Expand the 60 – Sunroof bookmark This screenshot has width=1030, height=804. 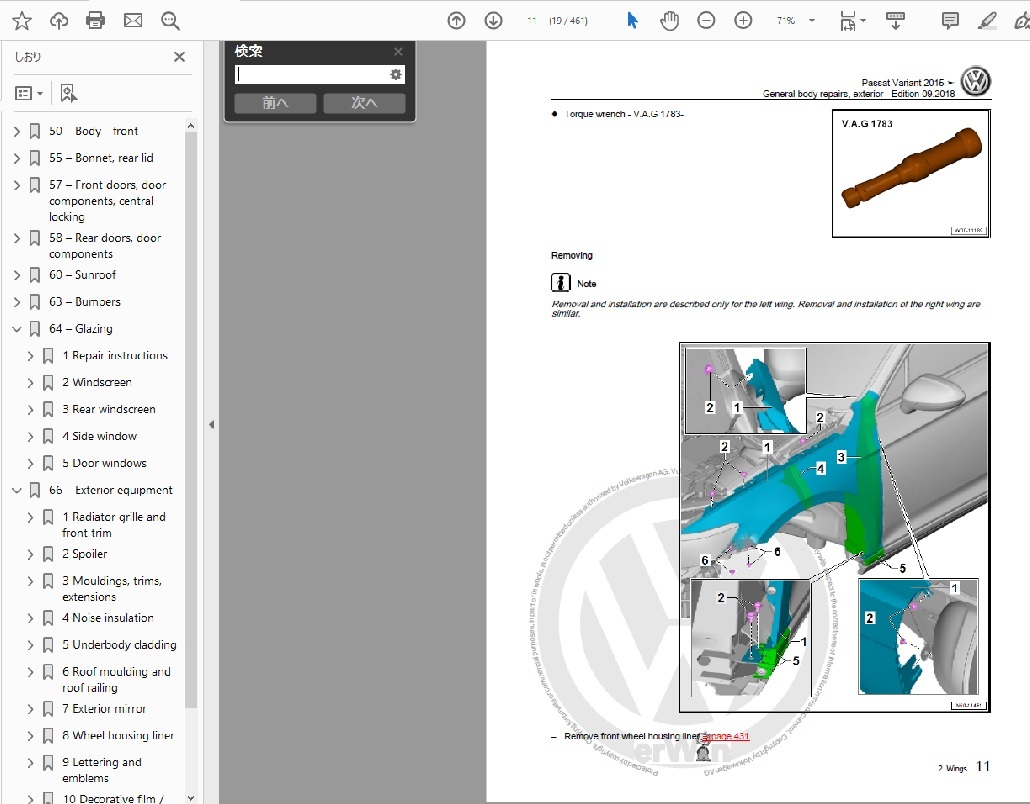click(16, 275)
